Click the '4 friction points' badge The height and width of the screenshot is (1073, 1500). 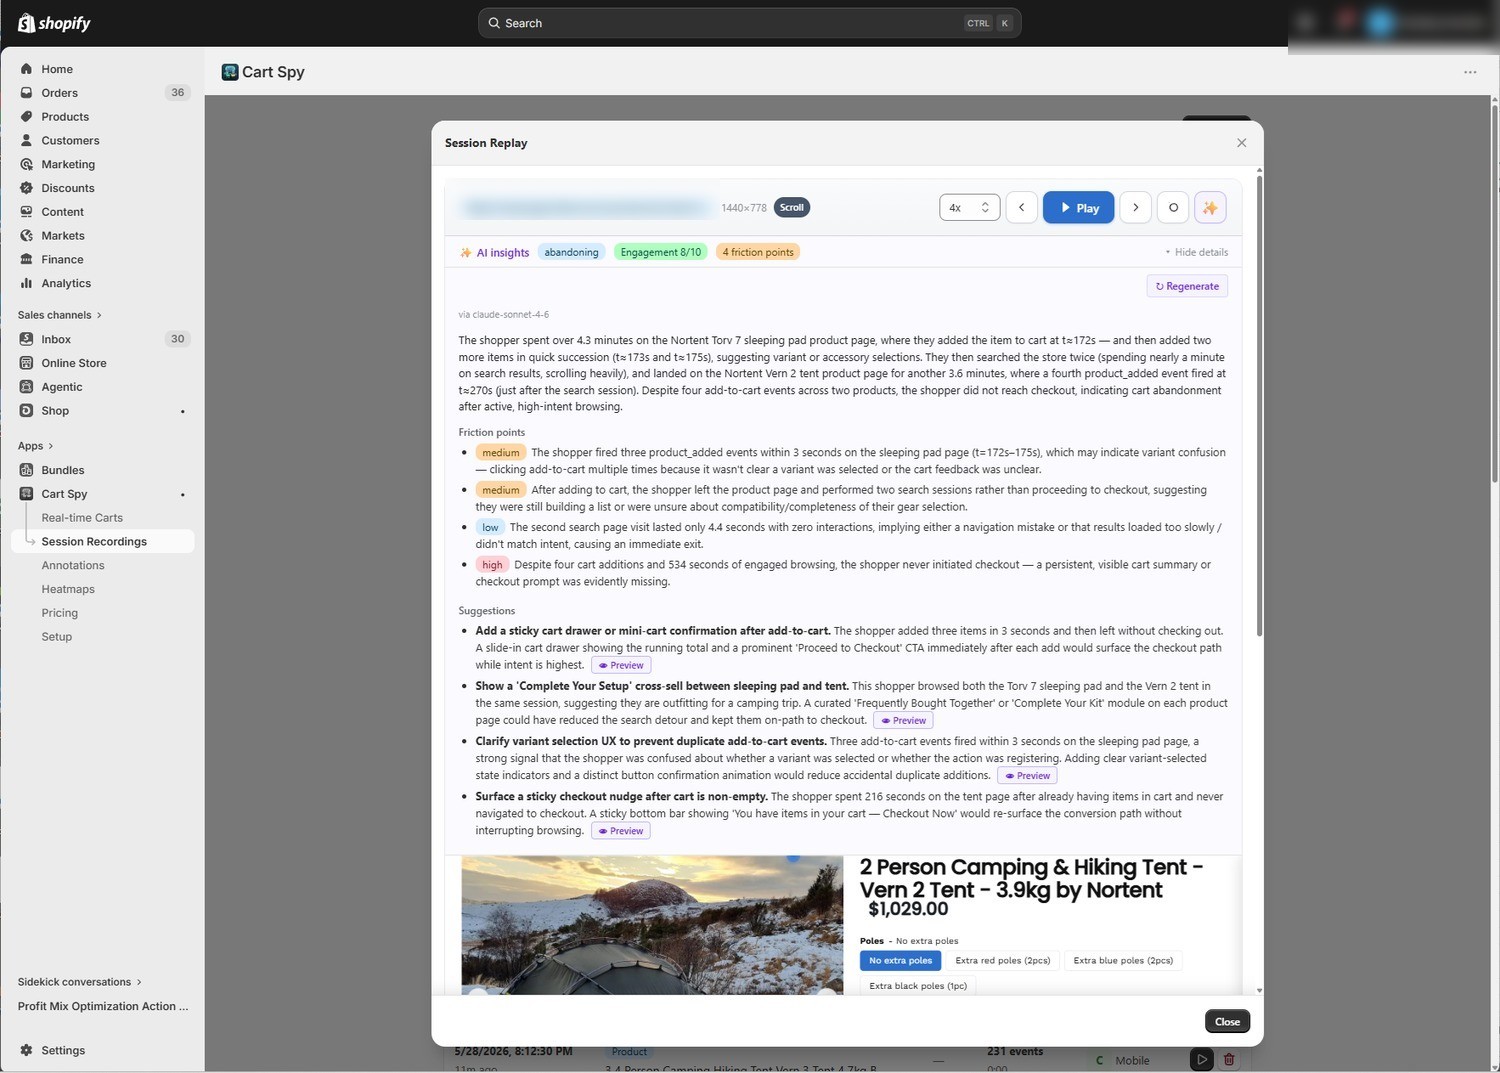758,252
